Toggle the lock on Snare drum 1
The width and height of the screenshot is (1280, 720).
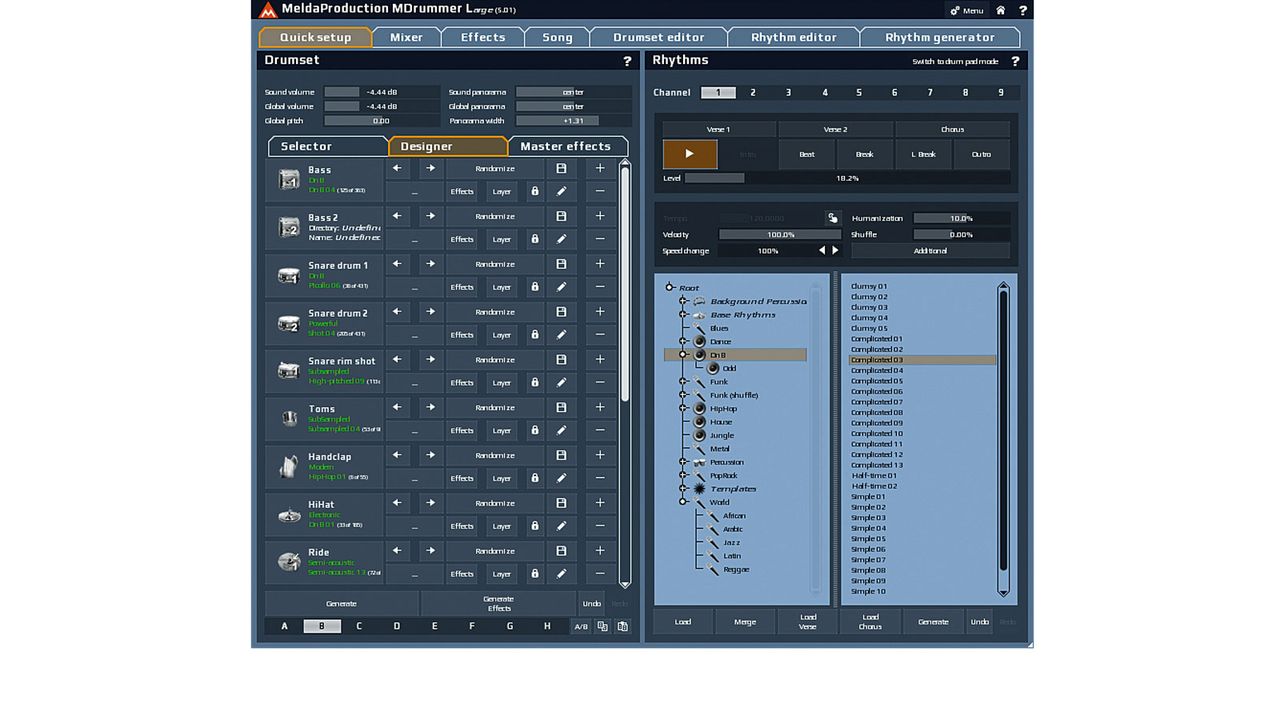coord(535,287)
